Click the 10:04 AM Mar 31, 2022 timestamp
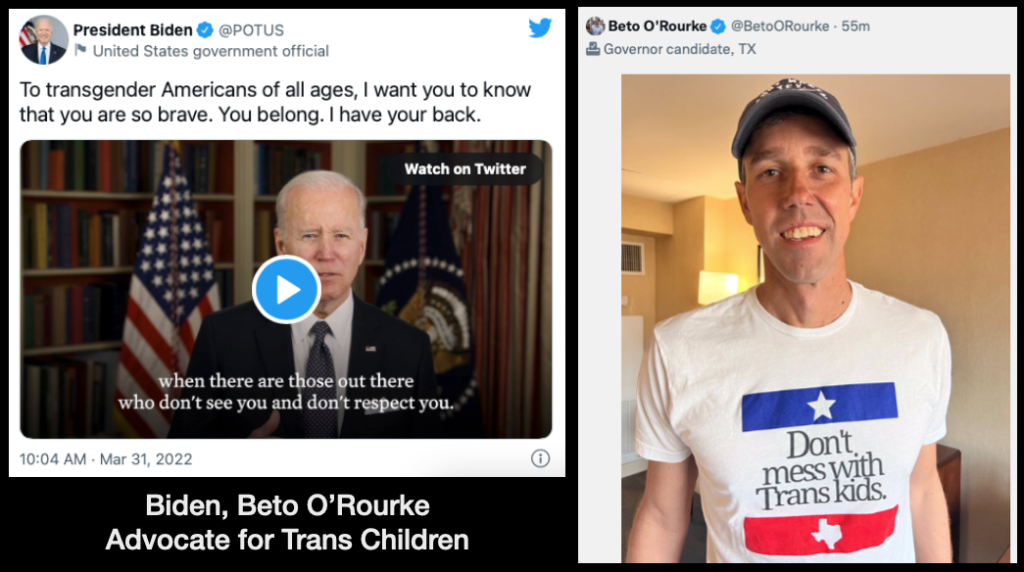The image size is (1024, 572). pyautogui.click(x=106, y=459)
